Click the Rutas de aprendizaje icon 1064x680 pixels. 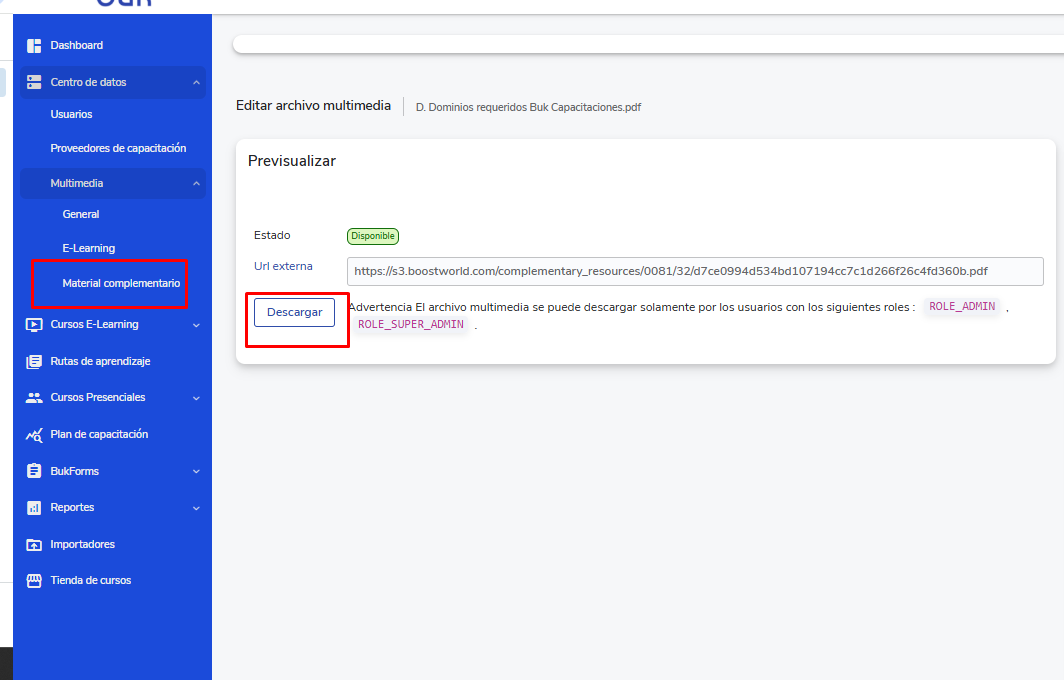pos(34,362)
